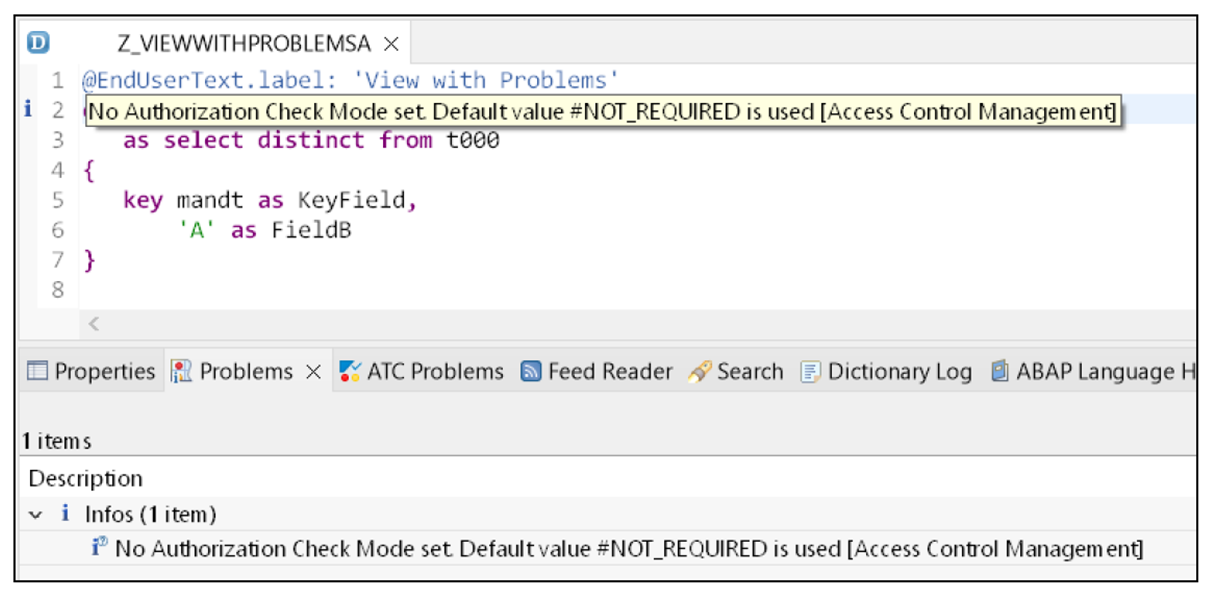Click the Feed Reader RSS icon

(530, 371)
